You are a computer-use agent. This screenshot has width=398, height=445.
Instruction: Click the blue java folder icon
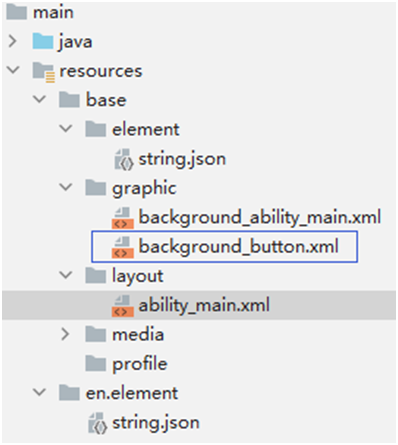click(x=43, y=41)
